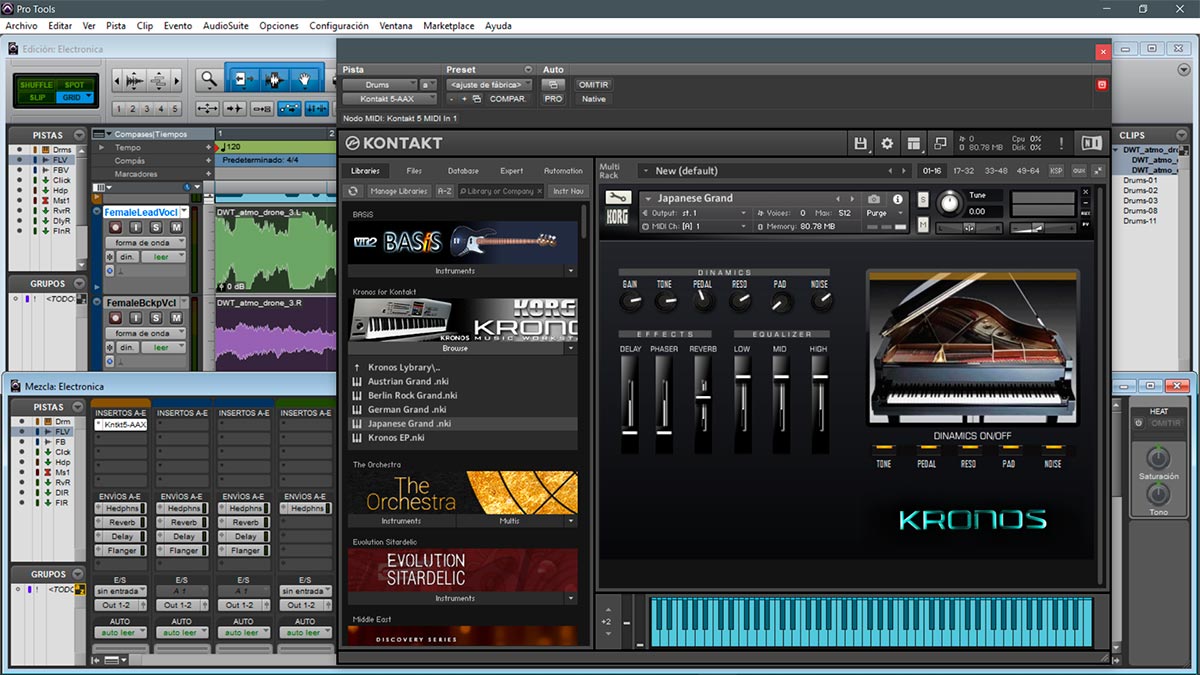Toggle the TONE dynamics switch
This screenshot has width=1200, height=675.
pos(883,450)
